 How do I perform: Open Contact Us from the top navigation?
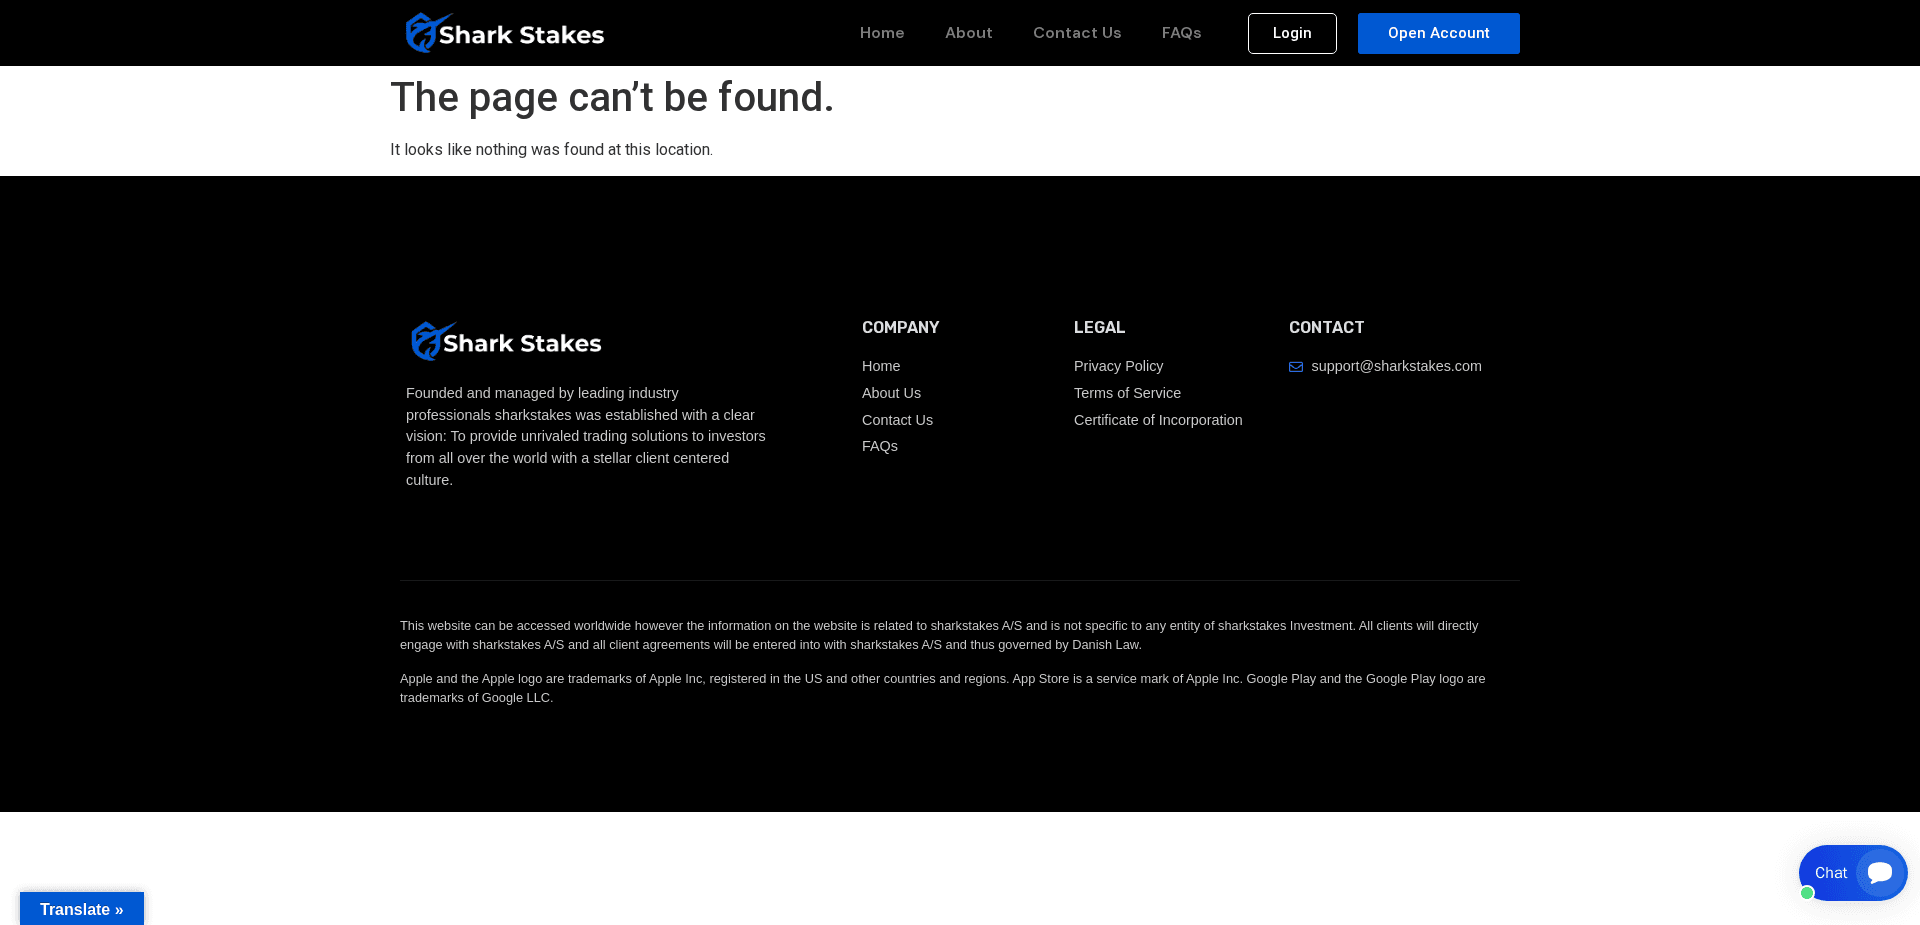[1077, 33]
